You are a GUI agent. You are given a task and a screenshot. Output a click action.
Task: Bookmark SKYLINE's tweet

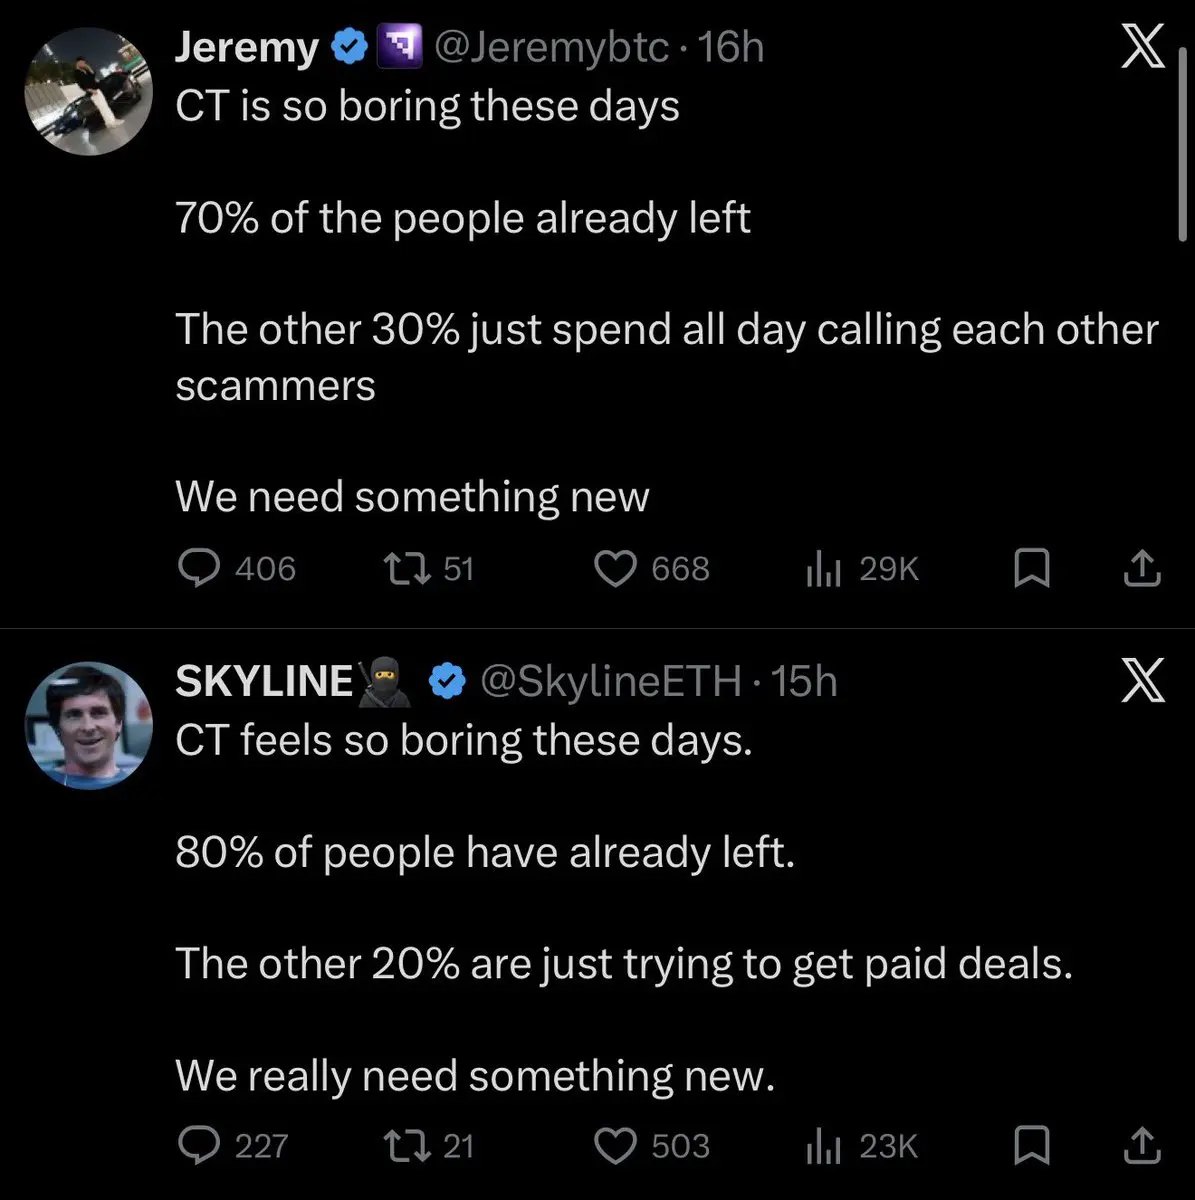coord(1031,1146)
